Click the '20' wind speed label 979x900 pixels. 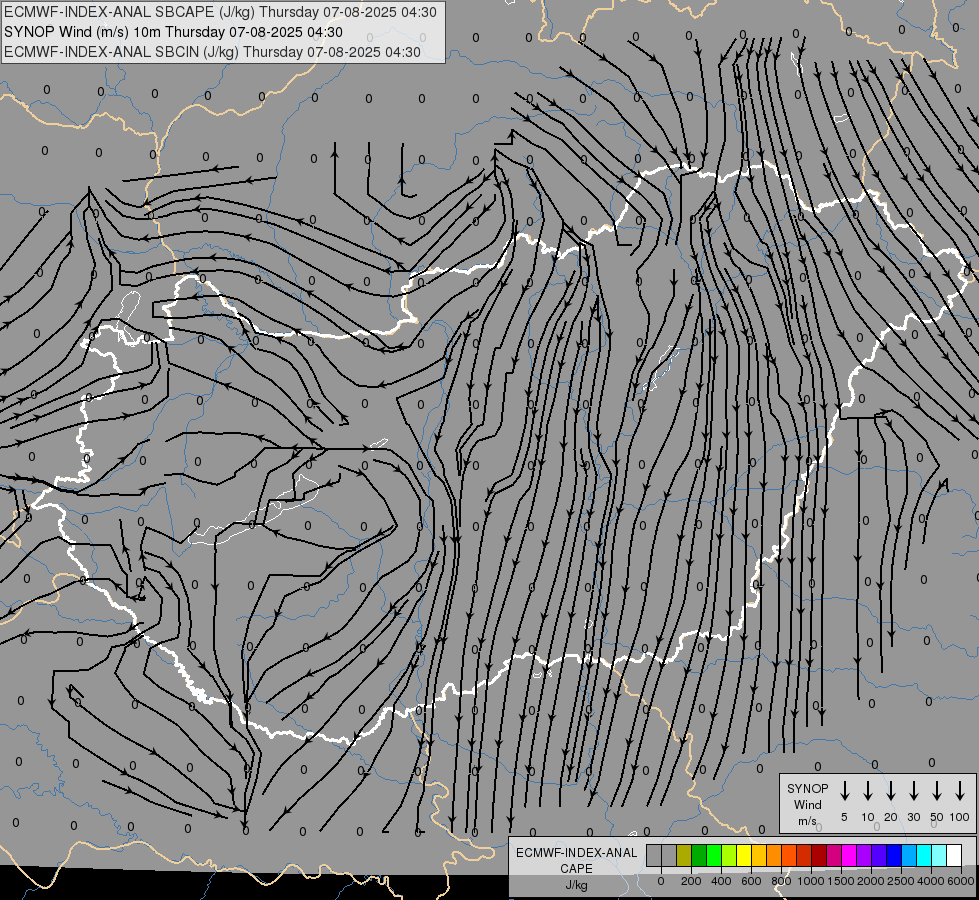(x=890, y=817)
